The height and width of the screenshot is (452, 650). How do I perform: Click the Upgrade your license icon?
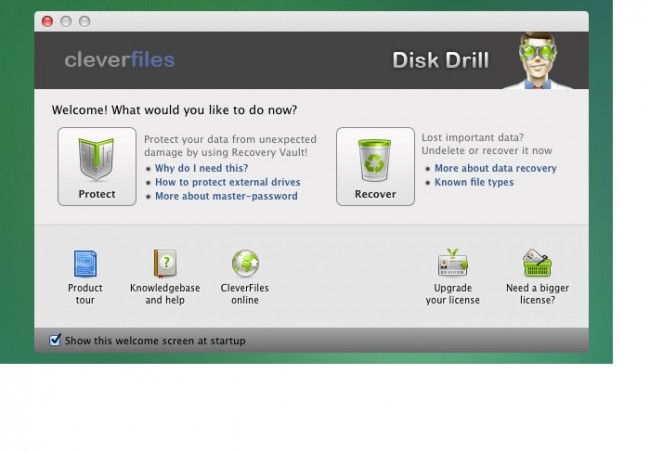pos(452,262)
